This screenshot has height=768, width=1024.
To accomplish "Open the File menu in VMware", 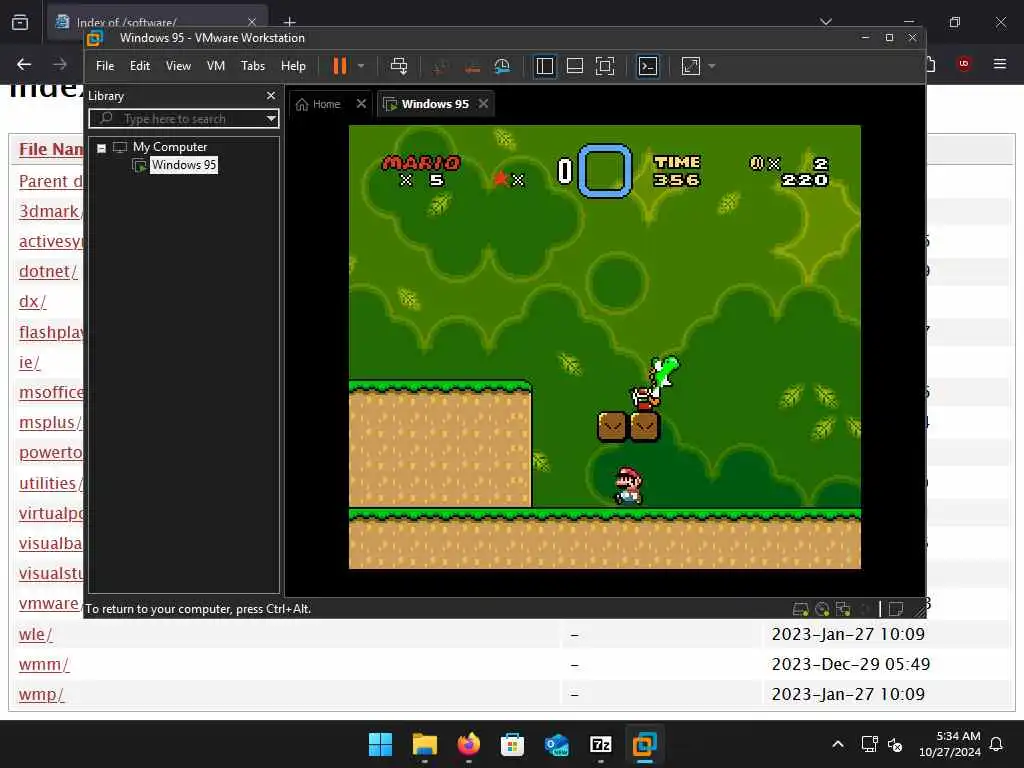I will pyautogui.click(x=104, y=66).
